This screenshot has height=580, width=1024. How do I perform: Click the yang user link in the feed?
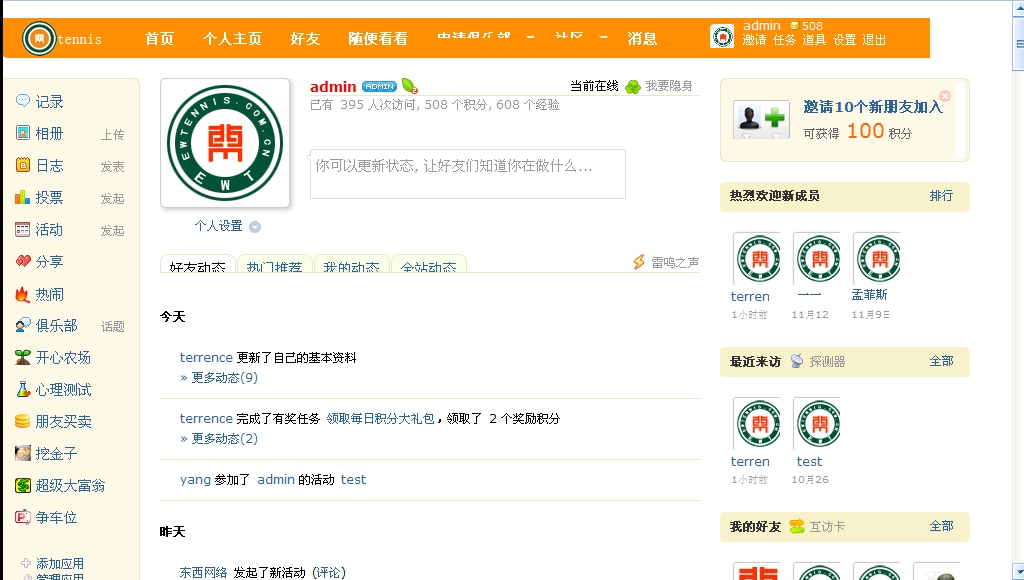tap(195, 479)
